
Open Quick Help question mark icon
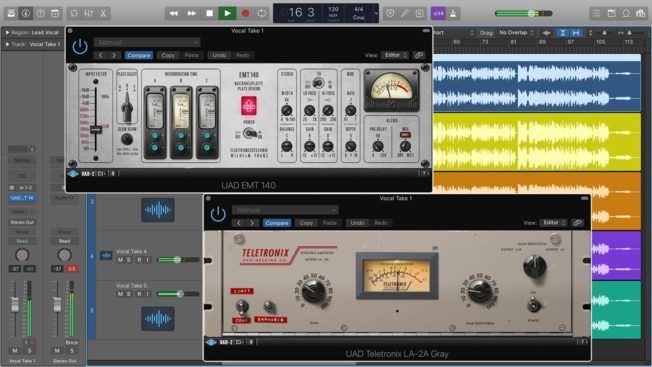point(40,13)
